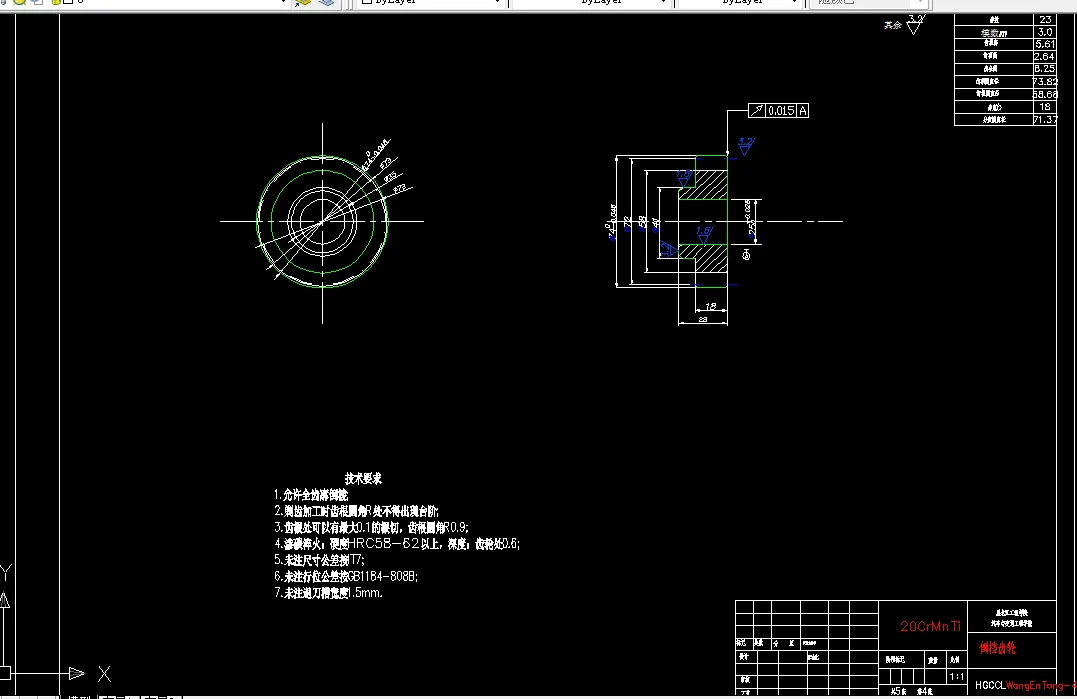Click gear table value 58.68
Image resolution: width=1077 pixels, height=699 pixels.
(x=1045, y=94)
